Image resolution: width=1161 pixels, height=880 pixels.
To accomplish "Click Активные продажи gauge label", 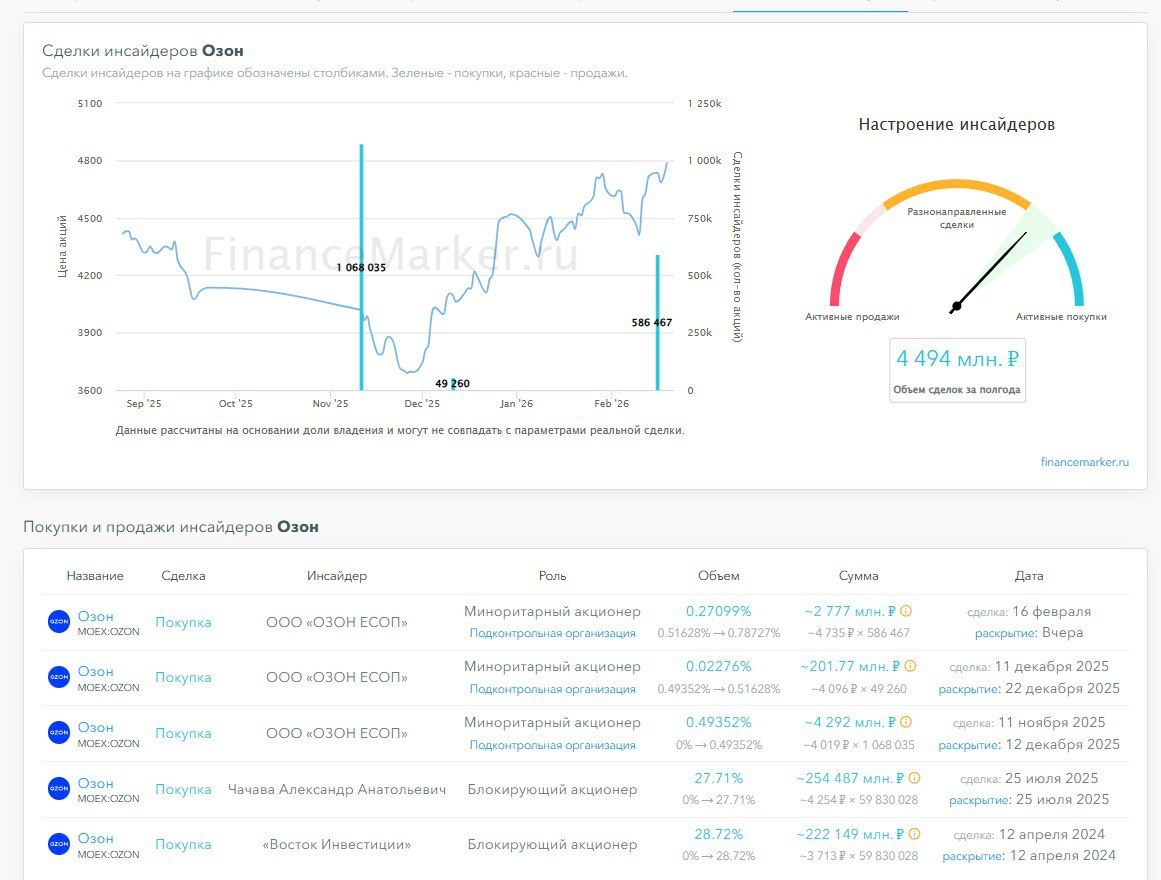I will tap(852, 316).
